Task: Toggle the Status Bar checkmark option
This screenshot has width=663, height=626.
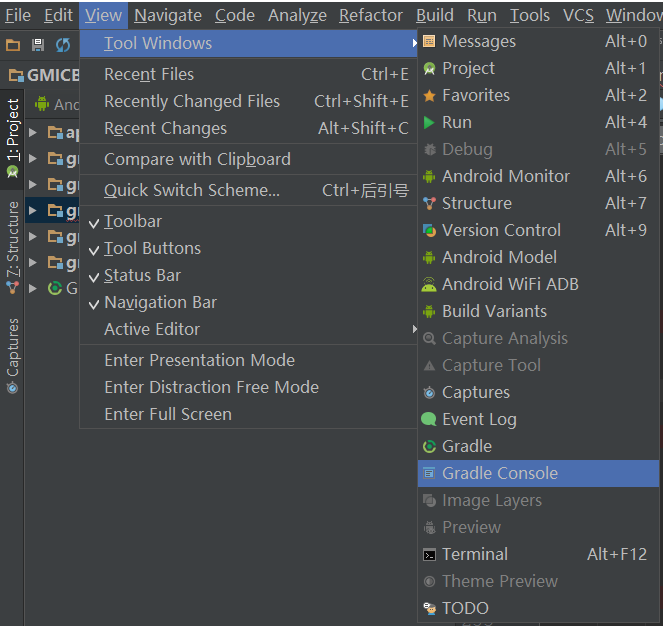Action: tap(249, 276)
